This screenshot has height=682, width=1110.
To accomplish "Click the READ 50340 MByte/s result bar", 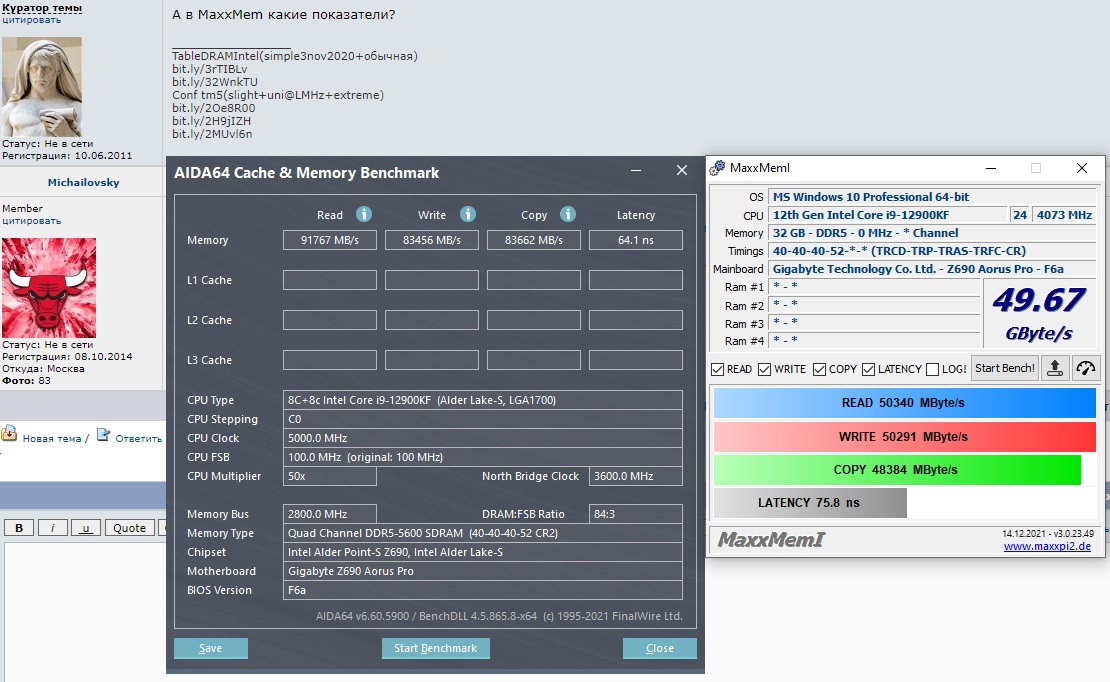I will (x=905, y=403).
